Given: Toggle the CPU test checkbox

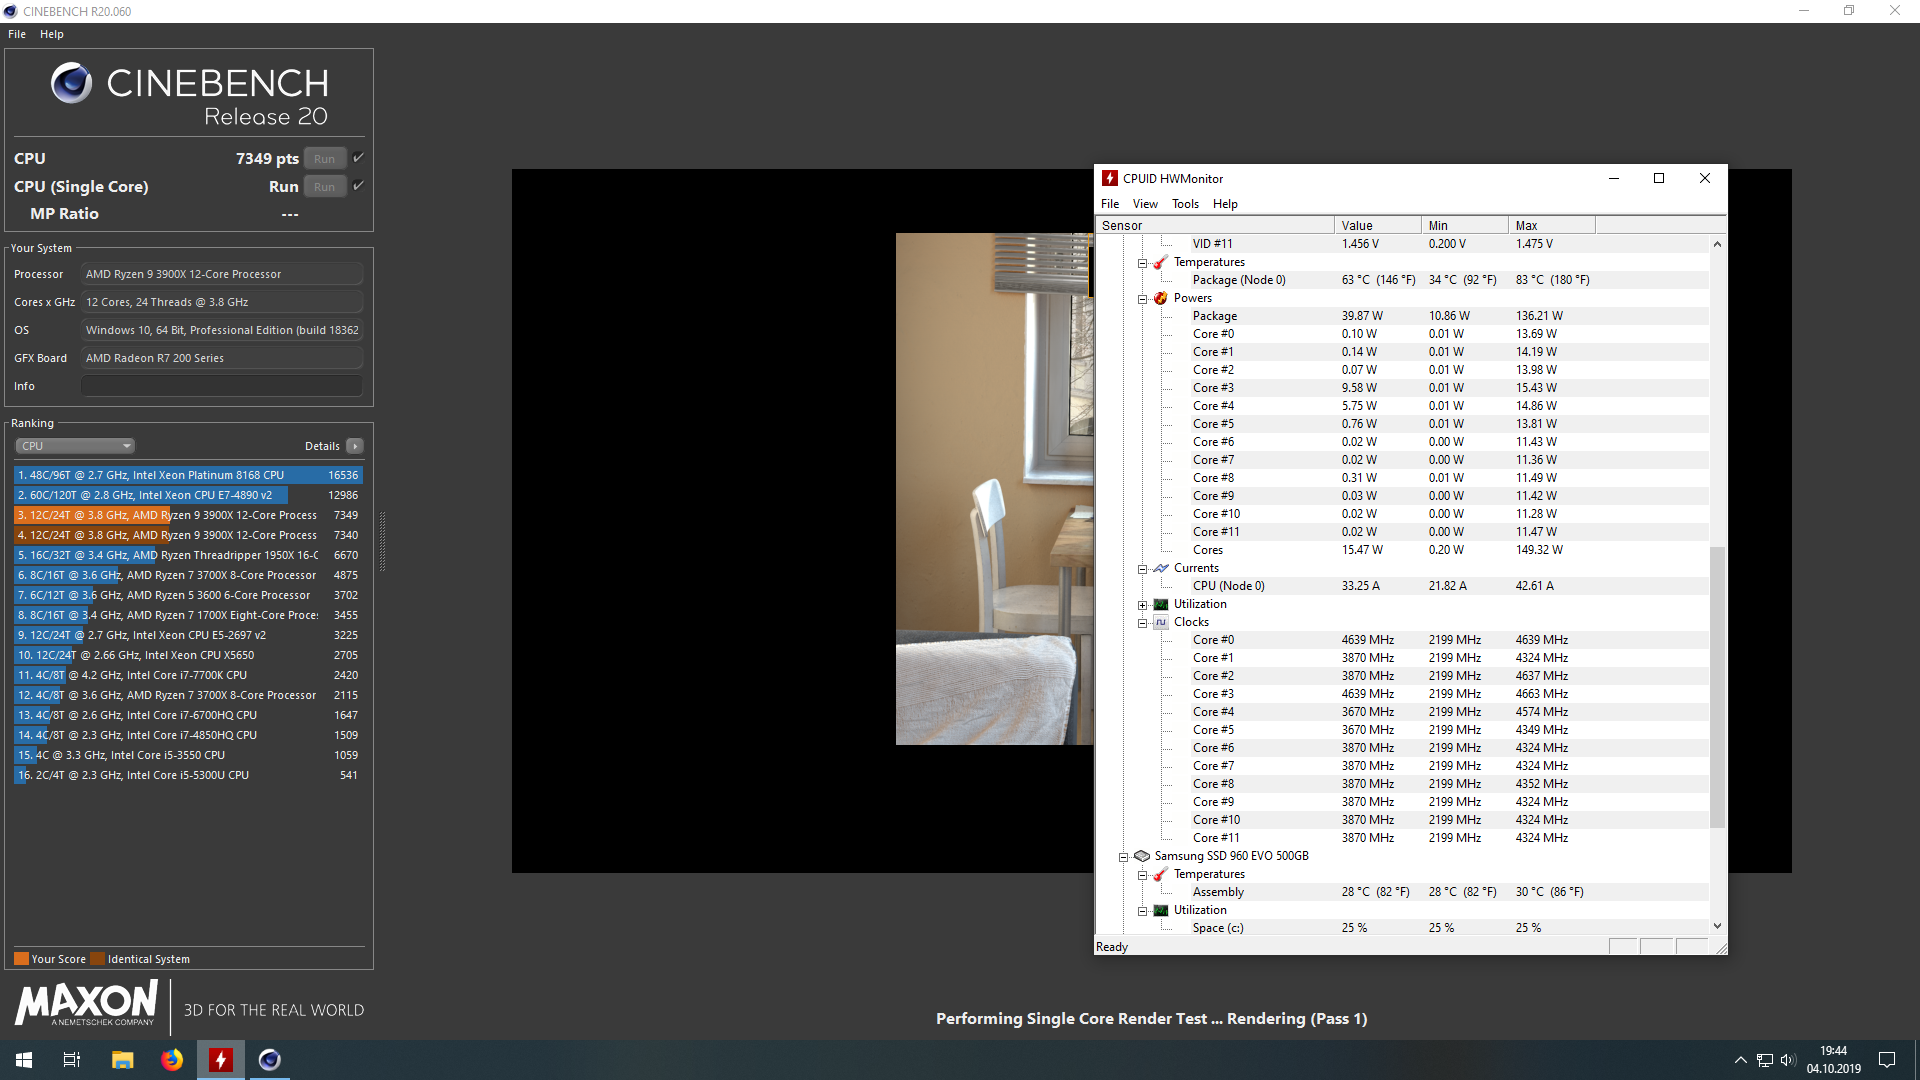Looking at the screenshot, I should (358, 158).
